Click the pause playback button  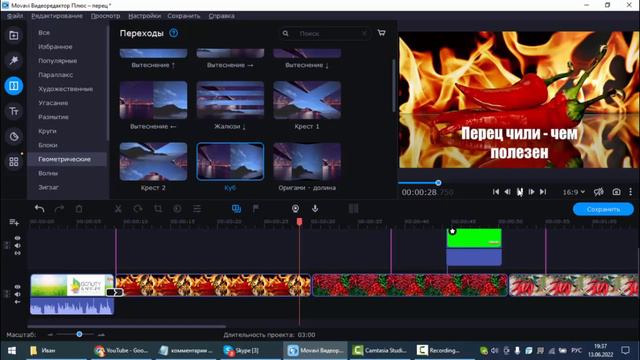(x=520, y=192)
